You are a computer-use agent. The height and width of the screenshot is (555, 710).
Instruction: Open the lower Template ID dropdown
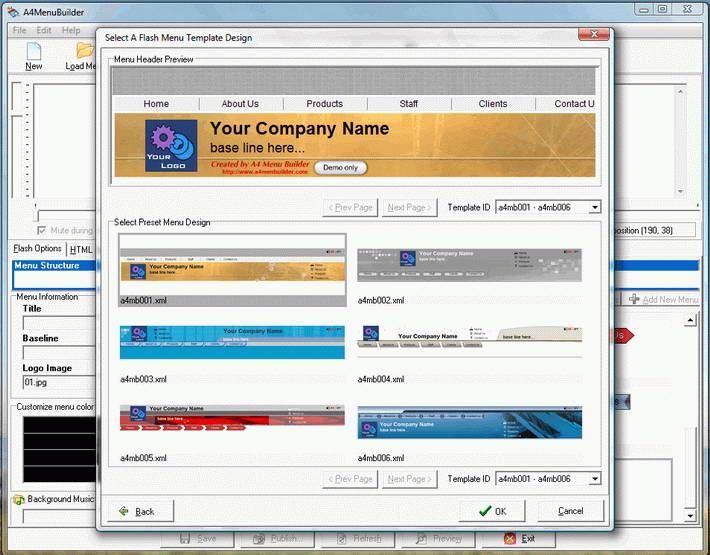[x=595, y=478]
